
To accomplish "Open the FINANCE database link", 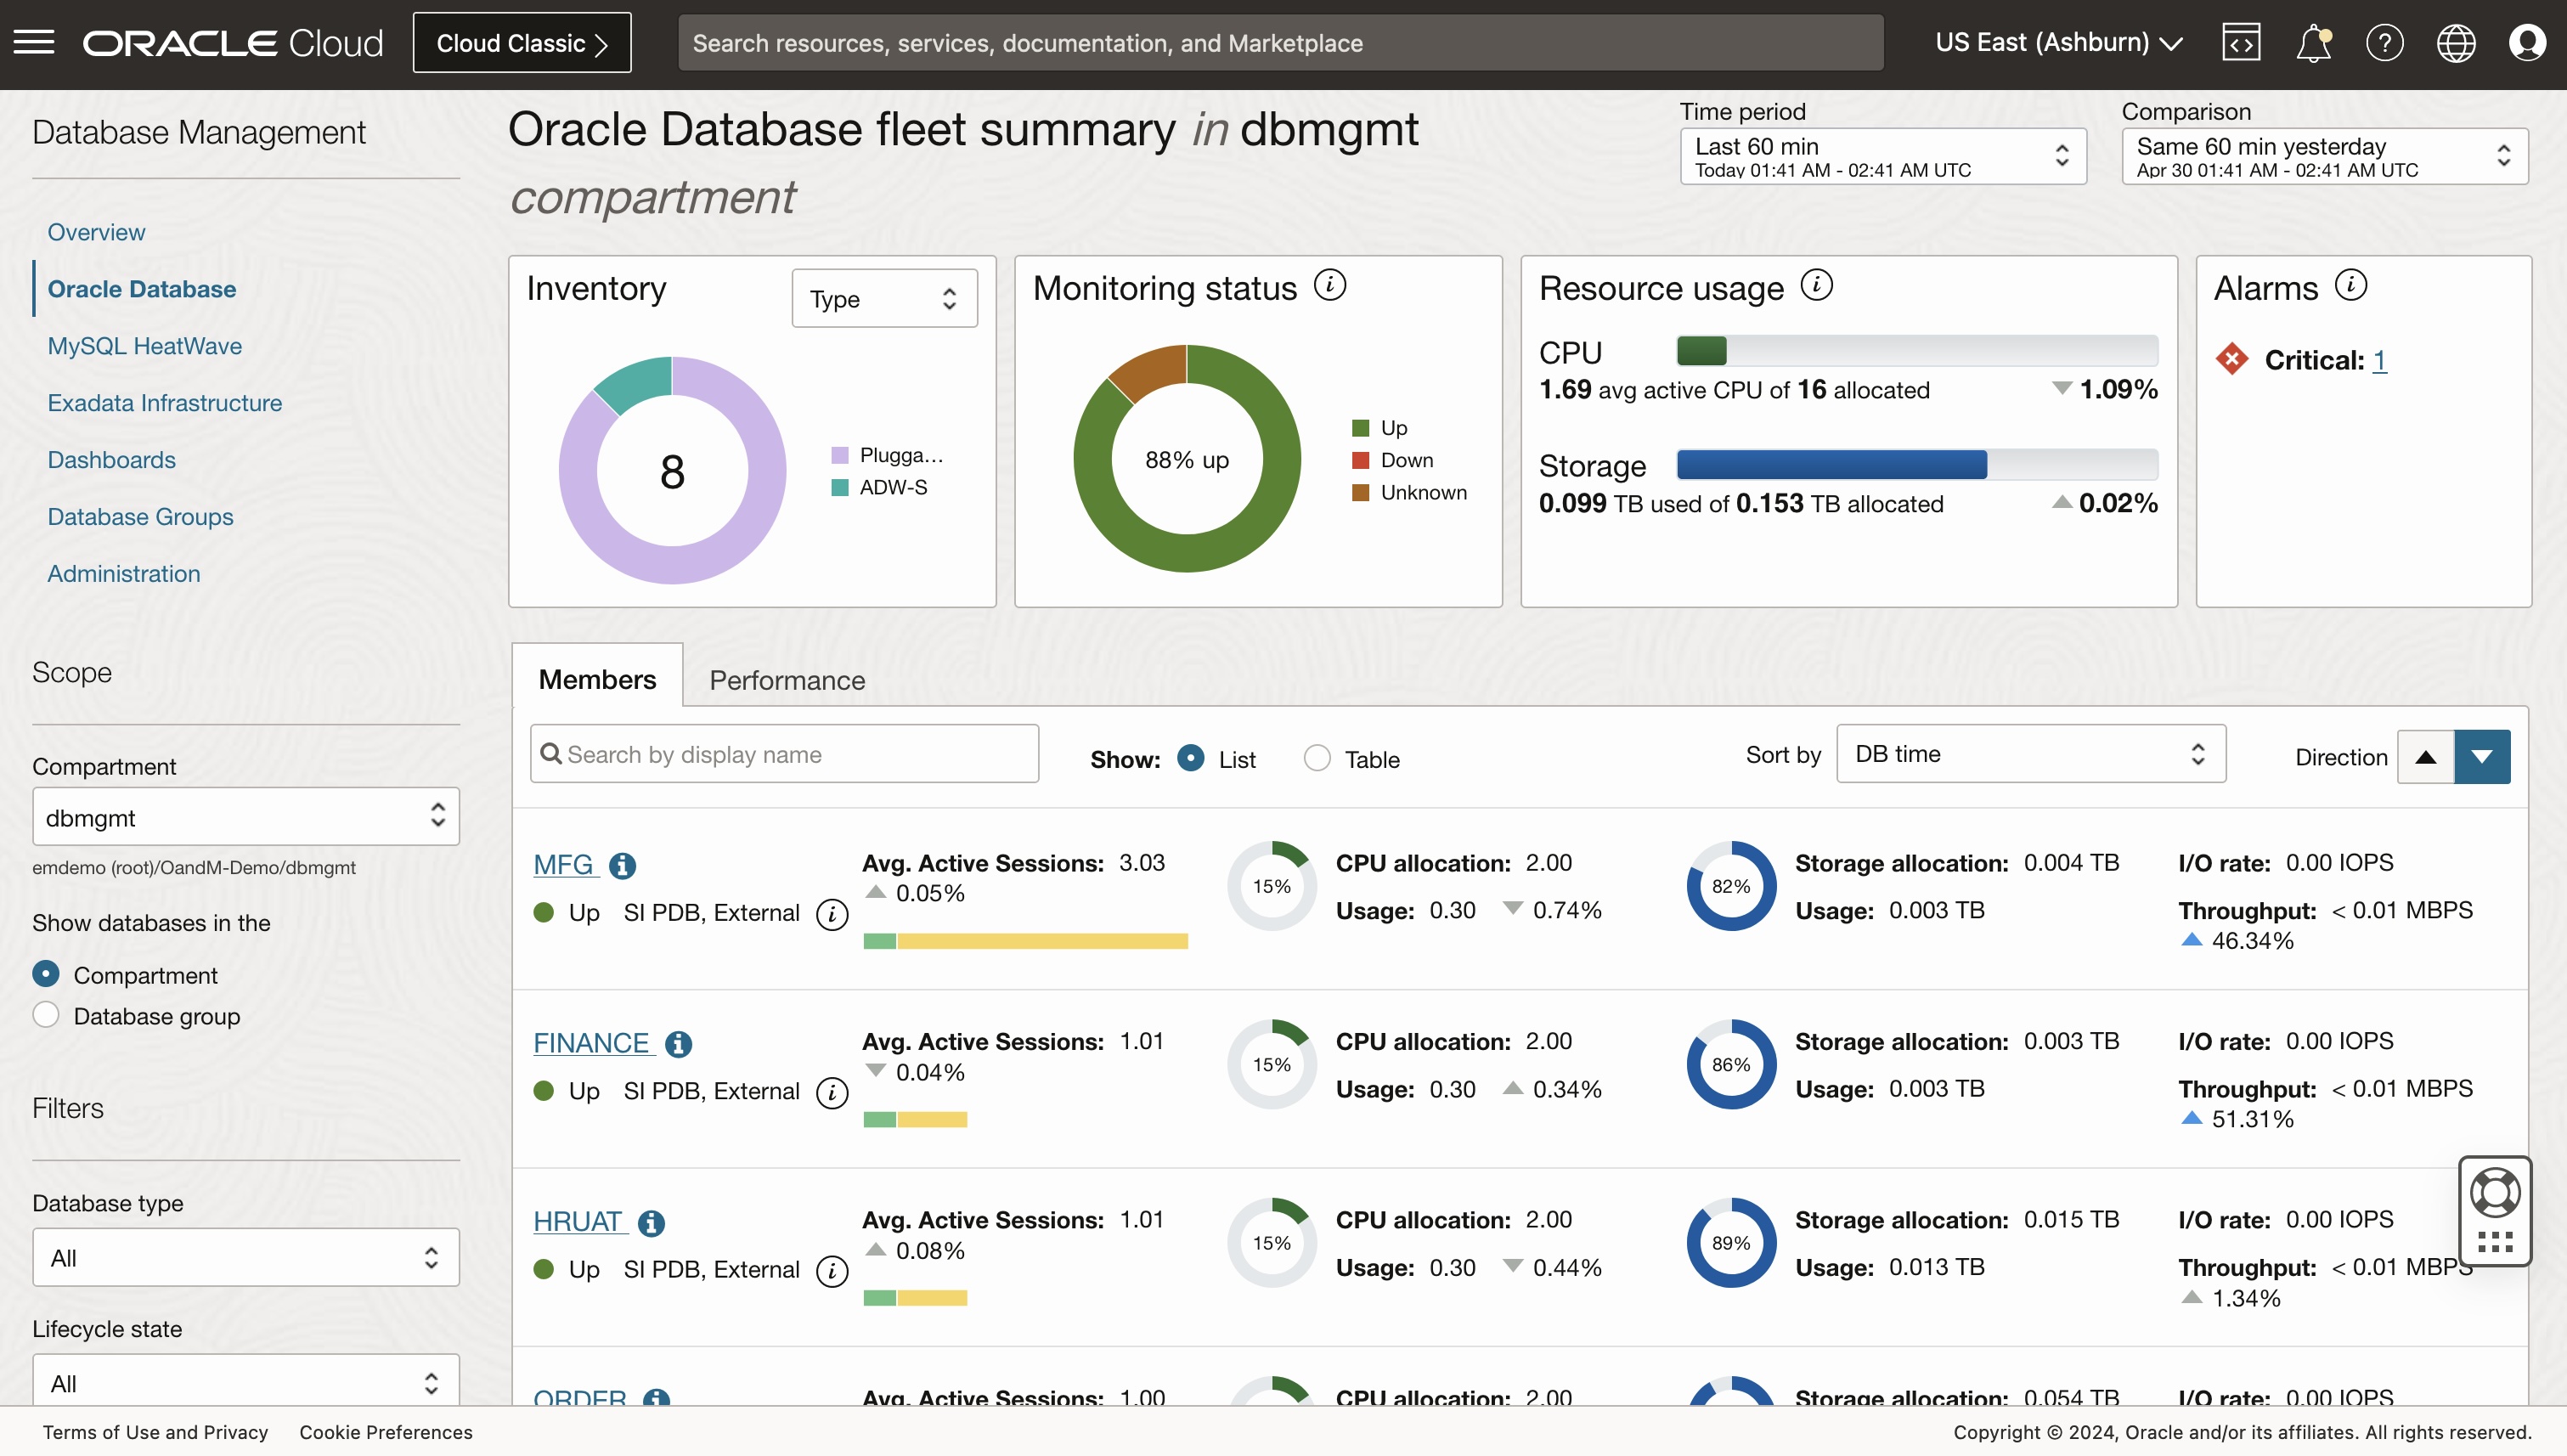I will (591, 1043).
